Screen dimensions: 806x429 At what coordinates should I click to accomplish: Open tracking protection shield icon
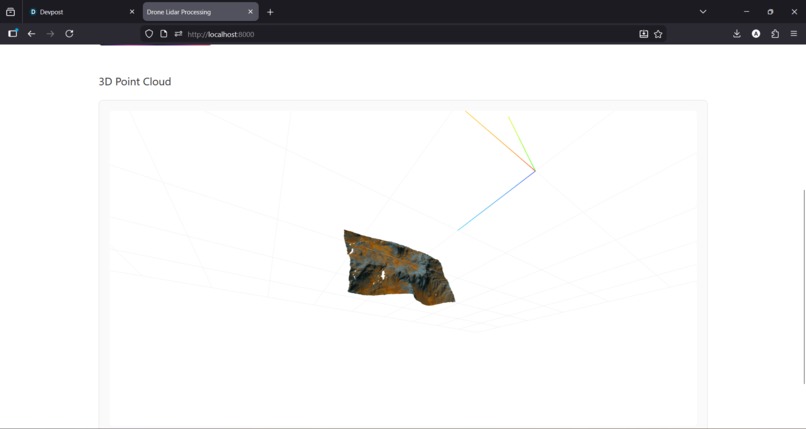[149, 34]
